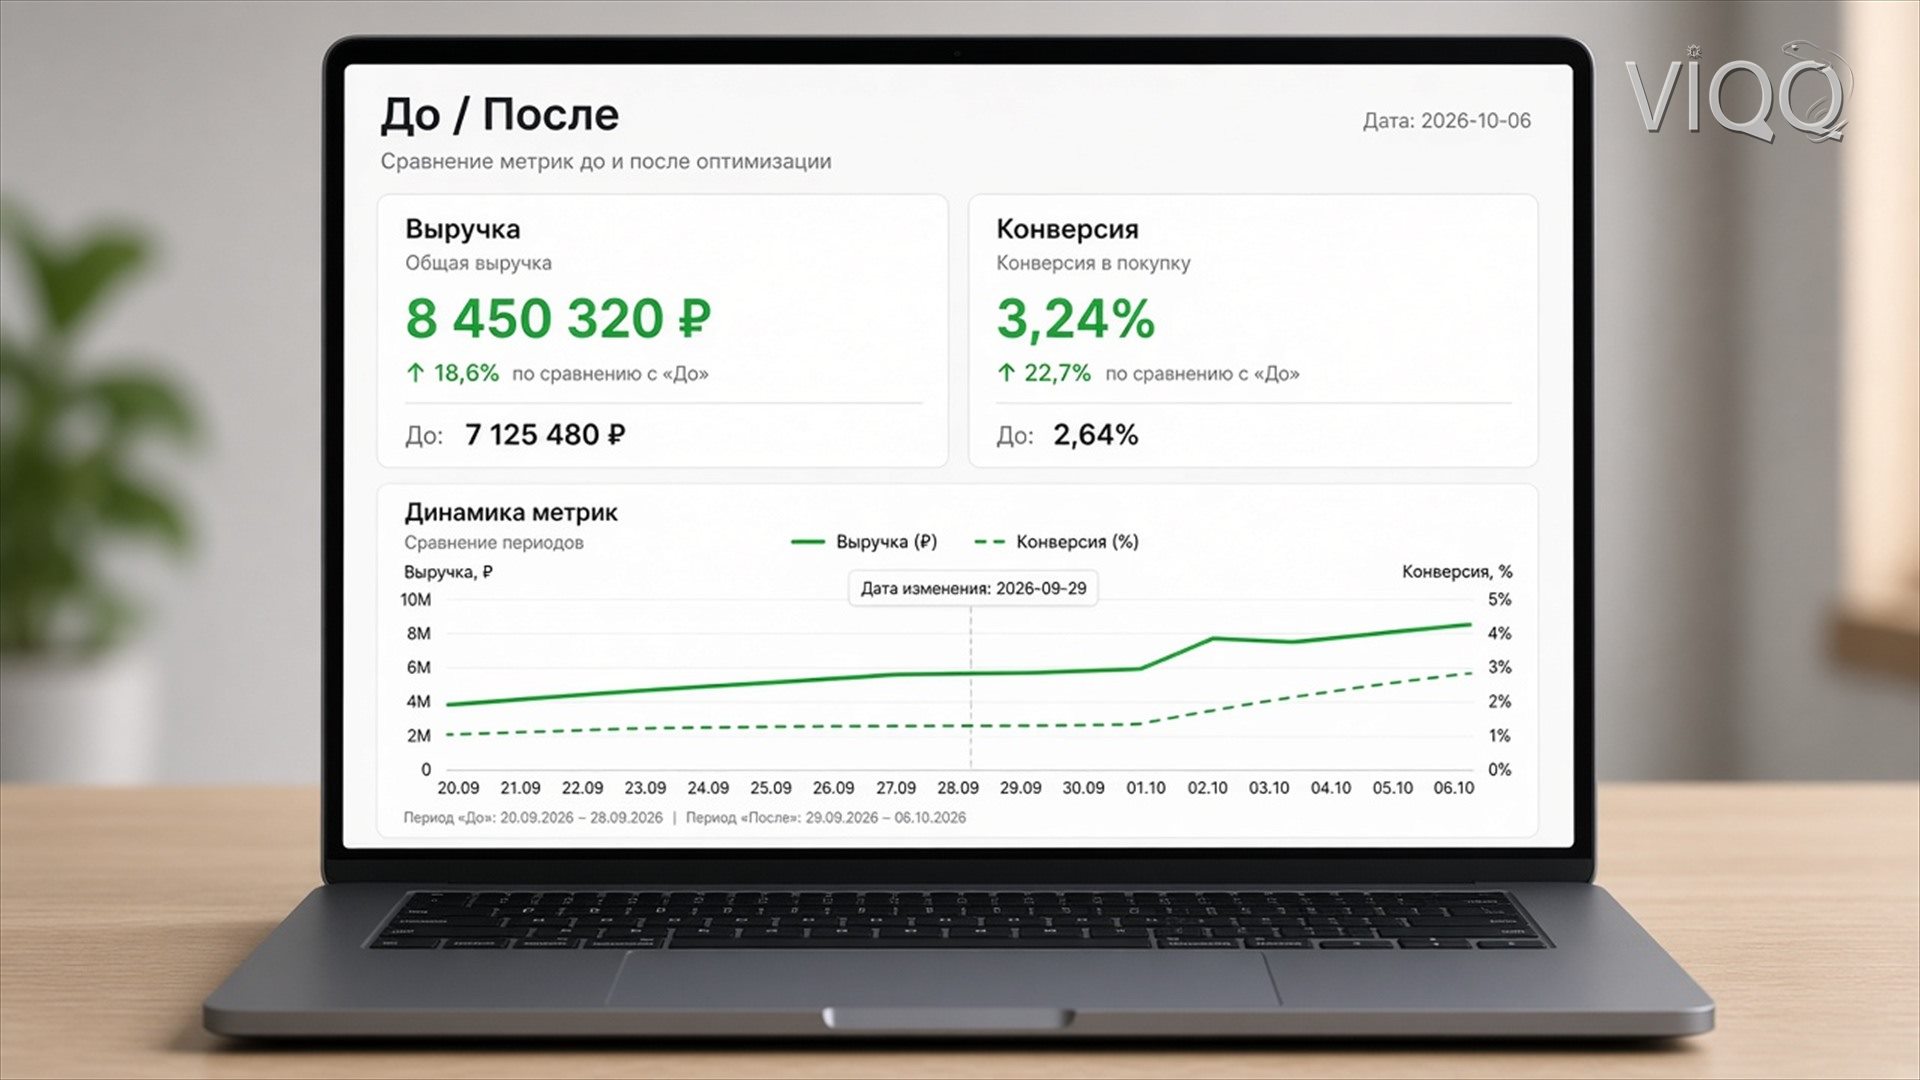Click the «Конверсия, %» right axis title
Viewport: 1920px width, 1080px height.
[x=1457, y=572]
